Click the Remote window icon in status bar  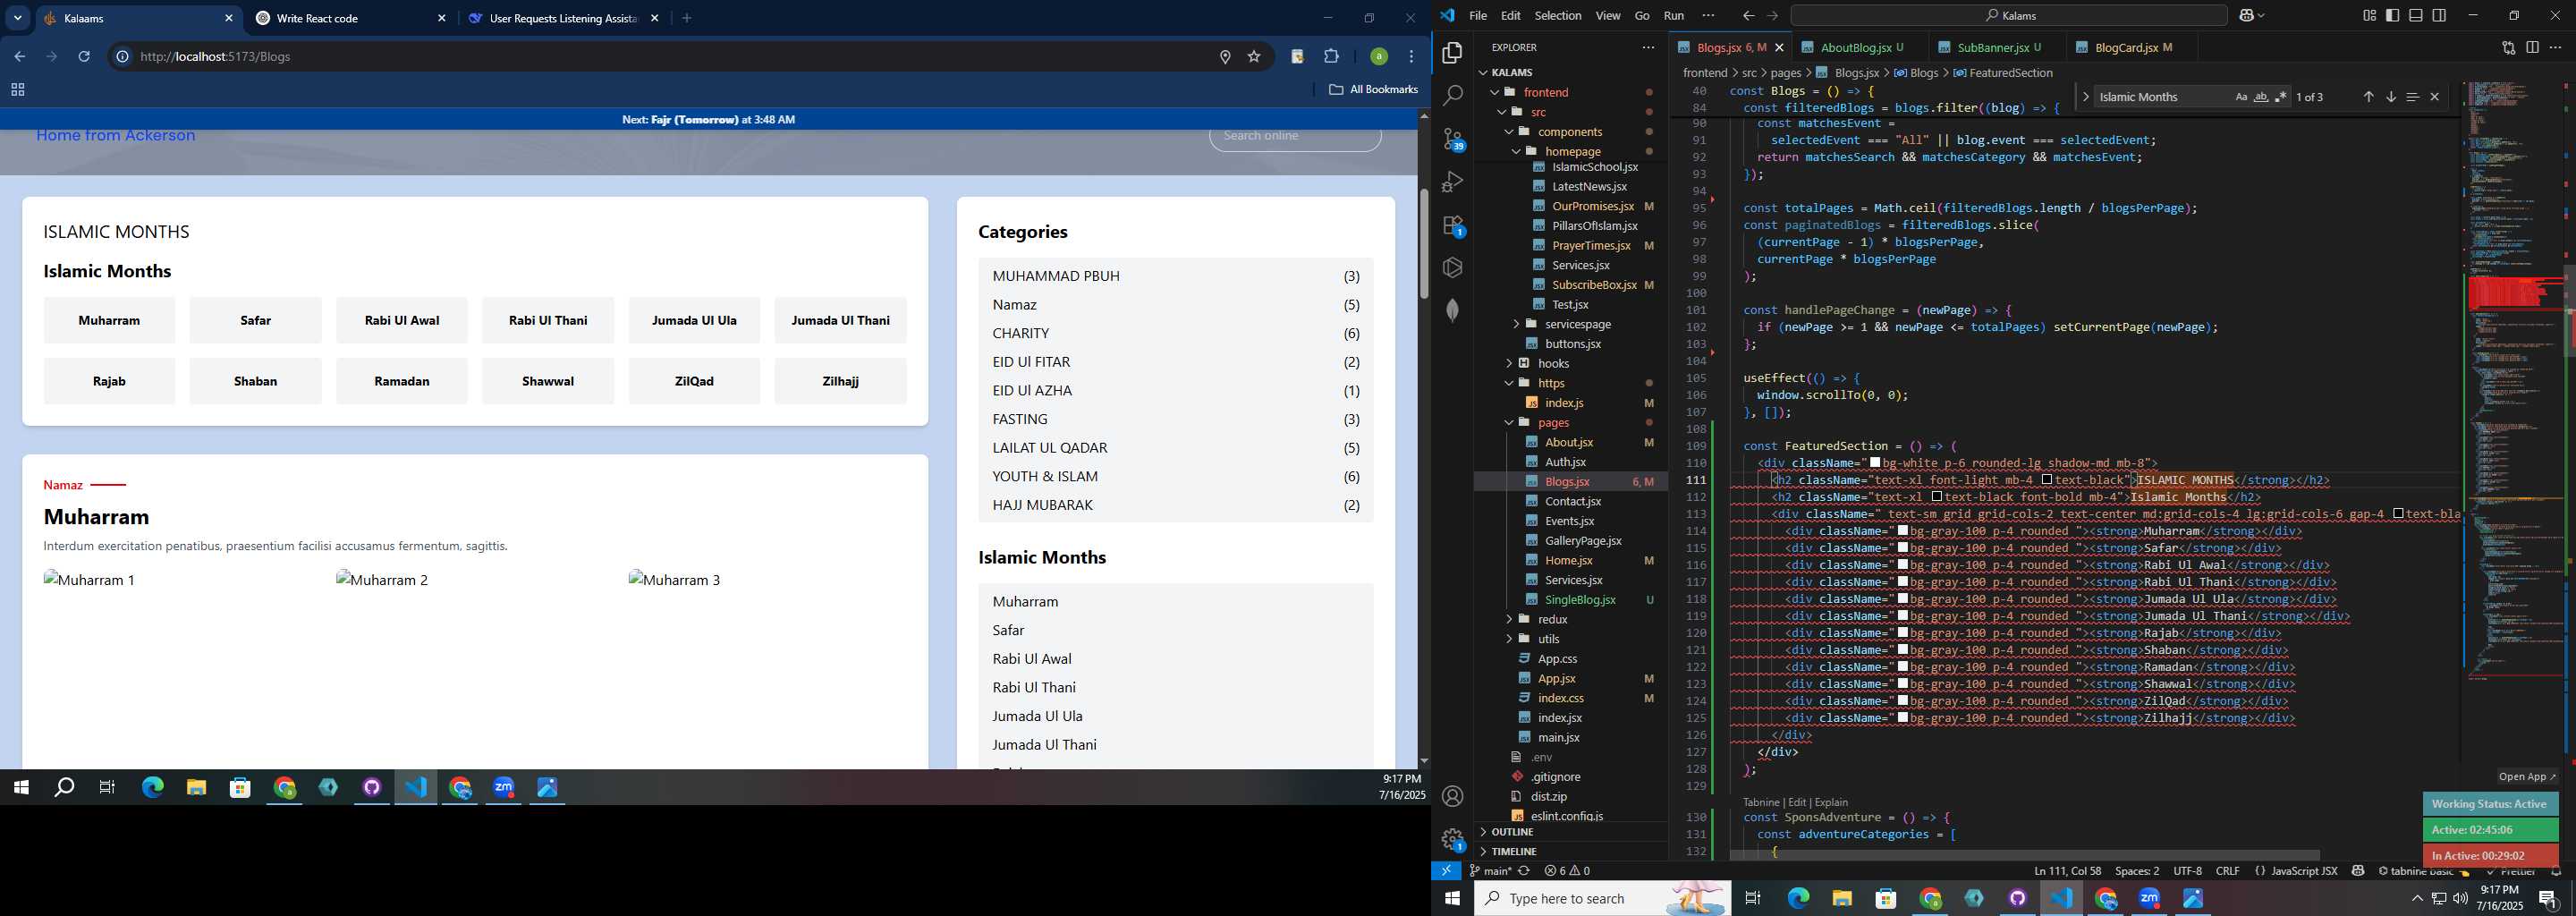click(1446, 871)
